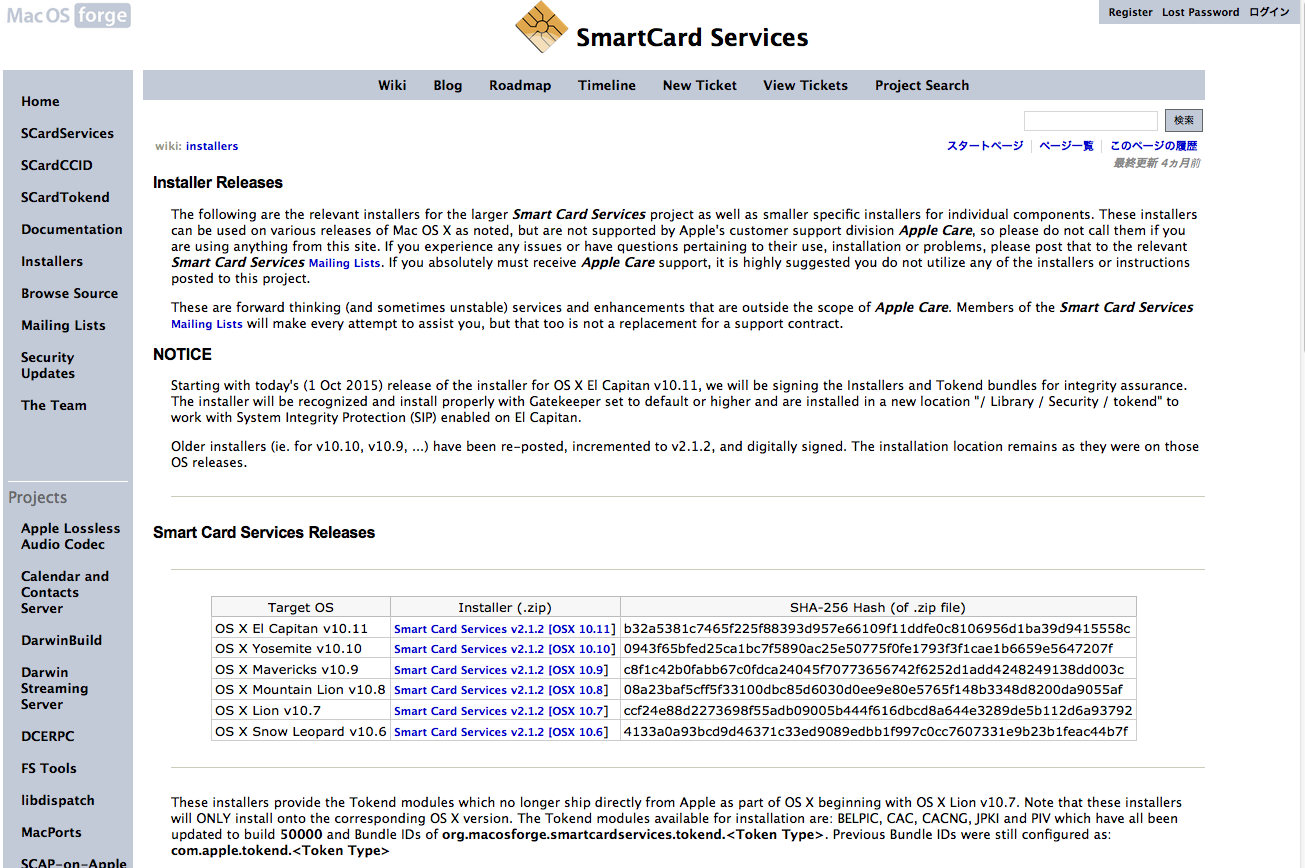Open the スタートページ link
Screen dimensions: 1305x868
(985, 146)
